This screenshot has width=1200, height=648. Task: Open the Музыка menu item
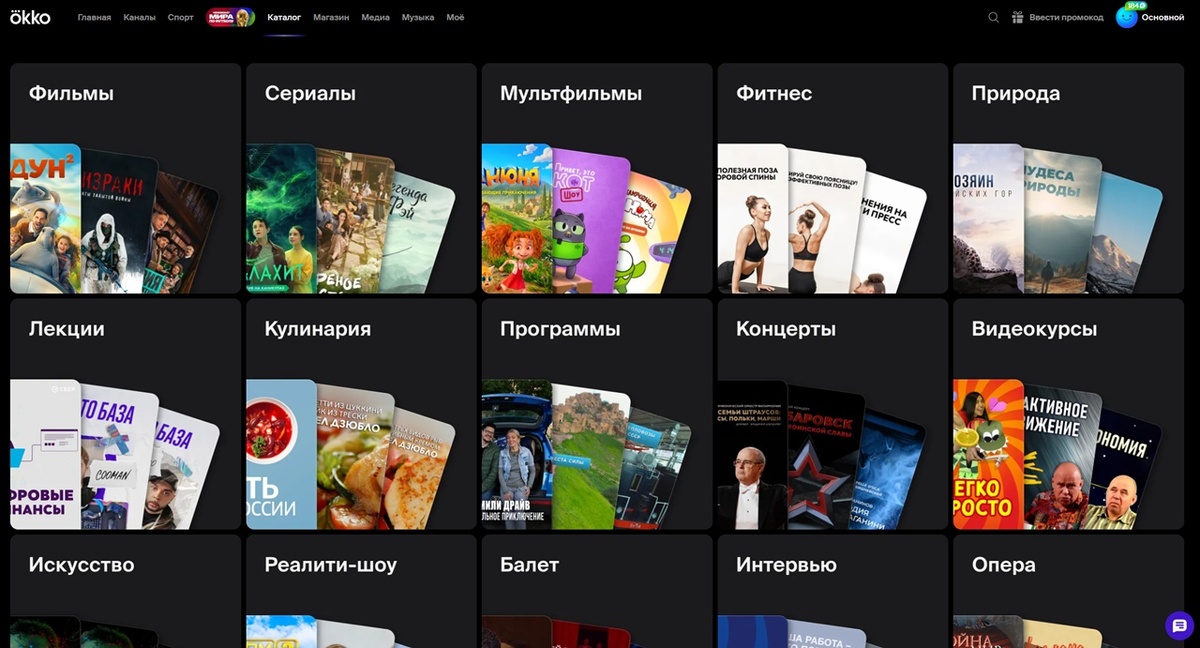click(418, 17)
